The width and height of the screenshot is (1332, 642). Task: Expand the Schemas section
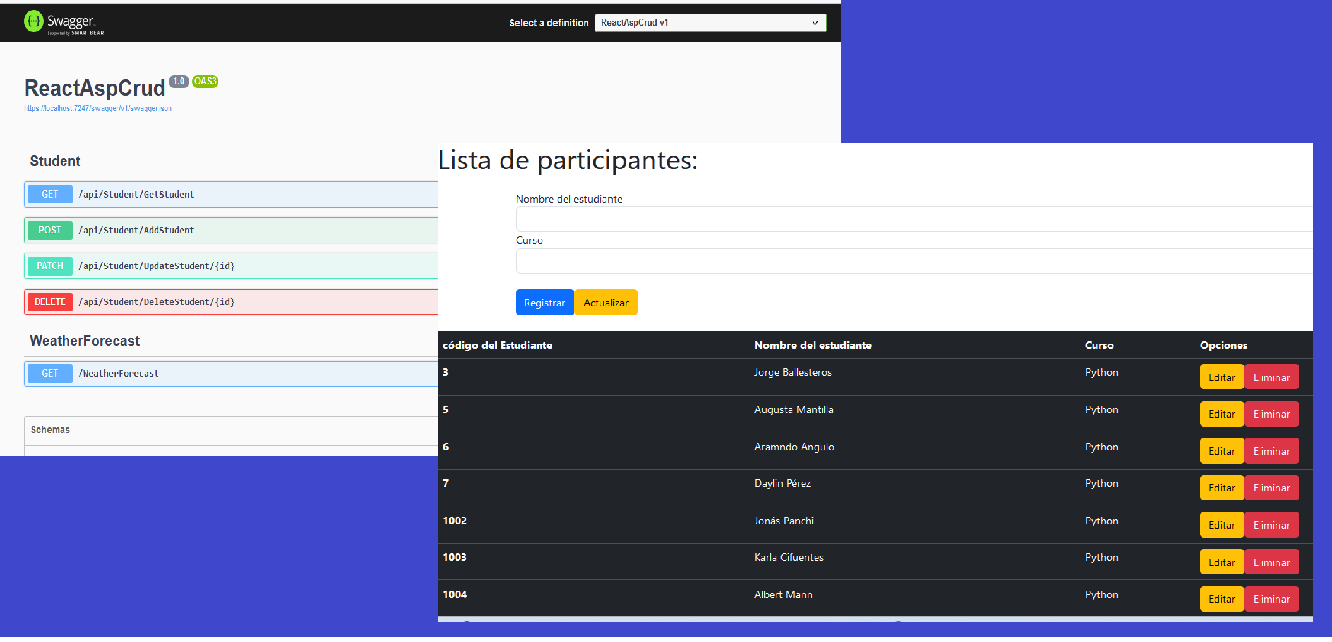tap(231, 430)
